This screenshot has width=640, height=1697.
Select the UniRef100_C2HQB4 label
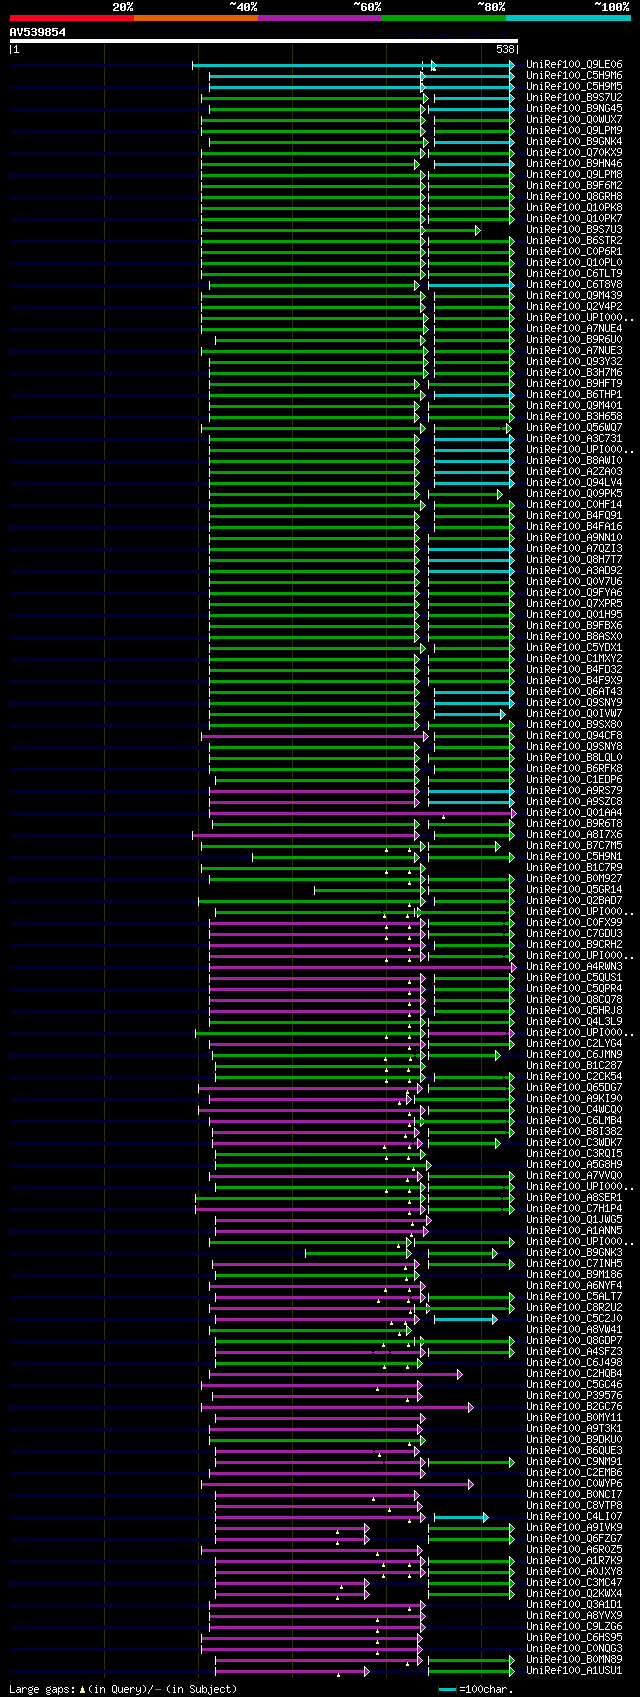pos(574,1374)
